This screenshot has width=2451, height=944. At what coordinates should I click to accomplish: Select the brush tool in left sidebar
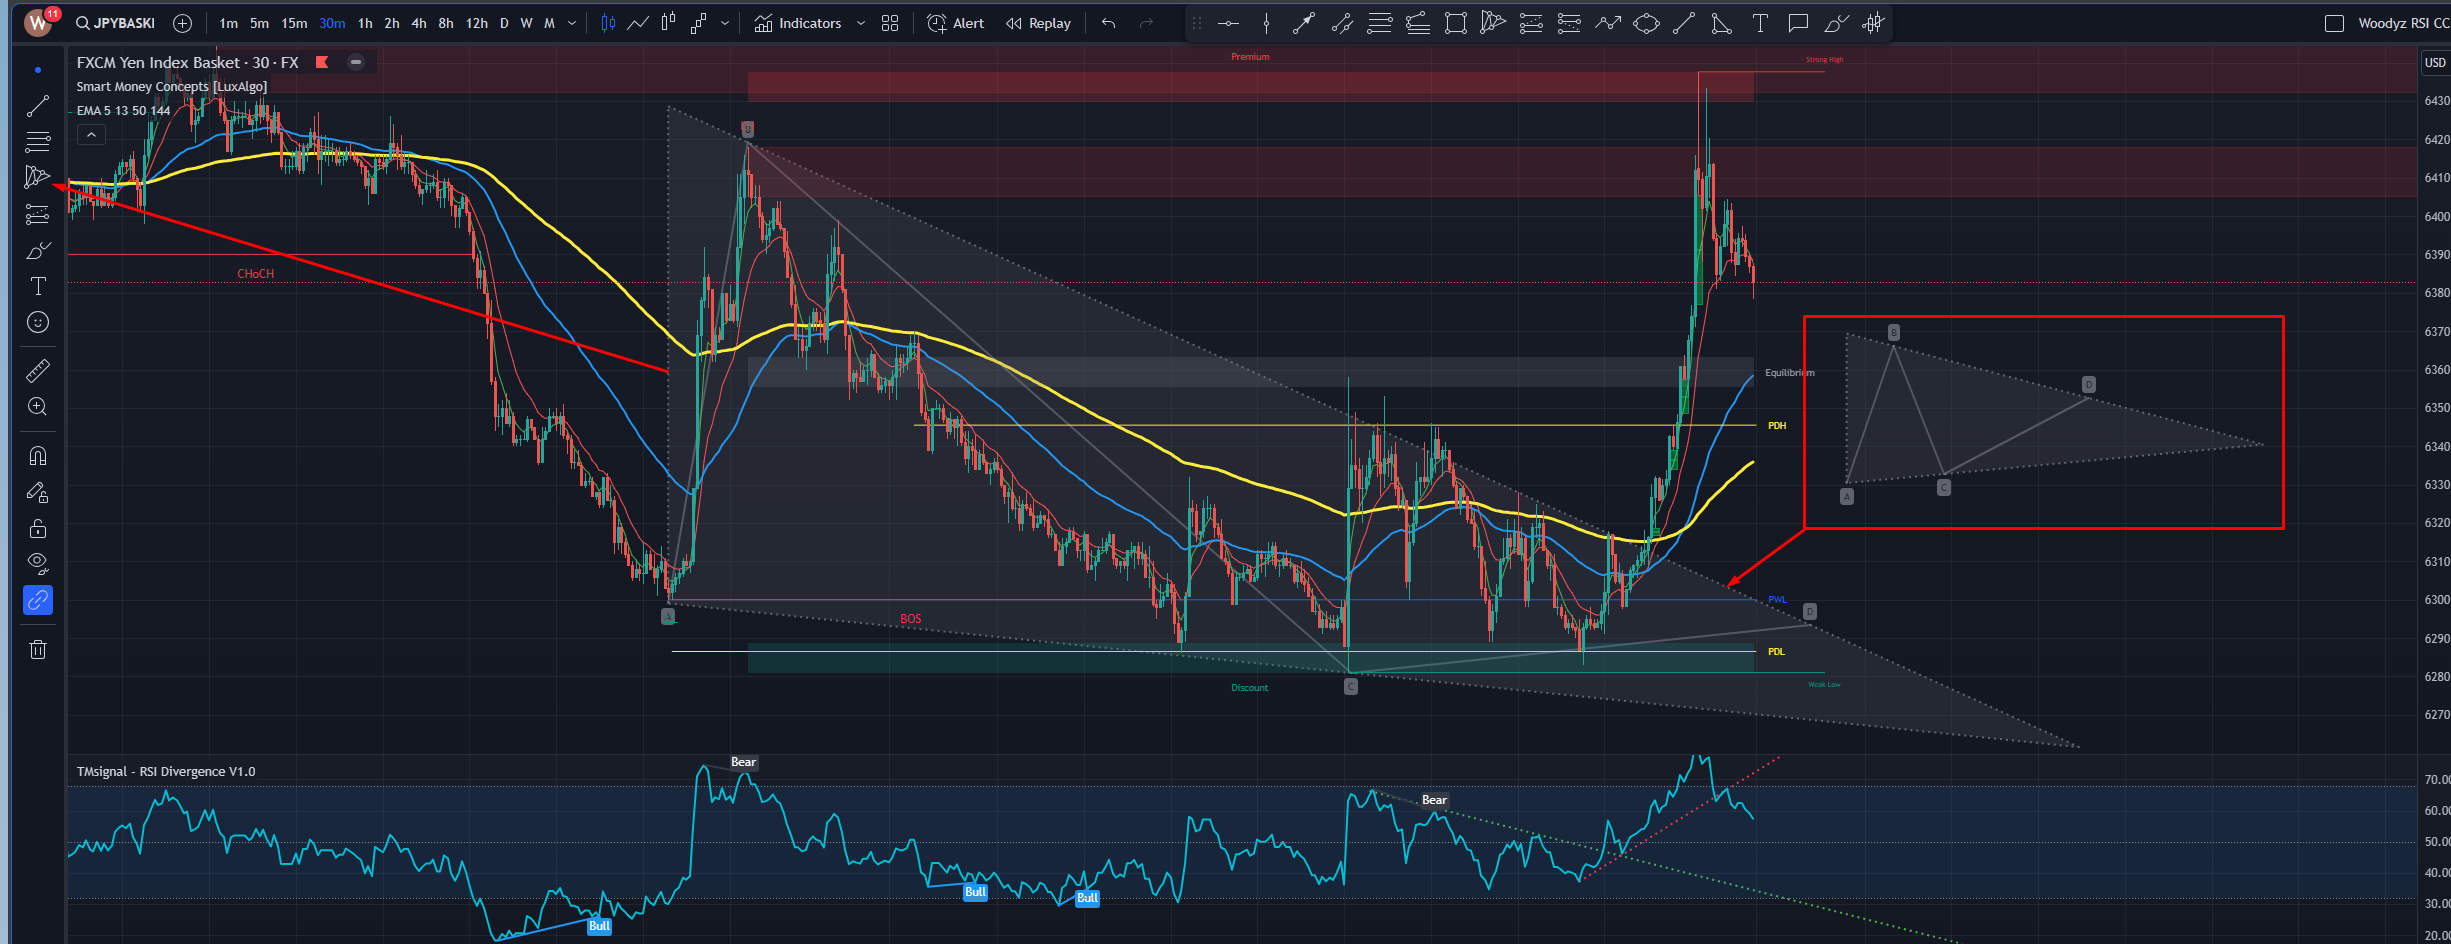pyautogui.click(x=38, y=250)
